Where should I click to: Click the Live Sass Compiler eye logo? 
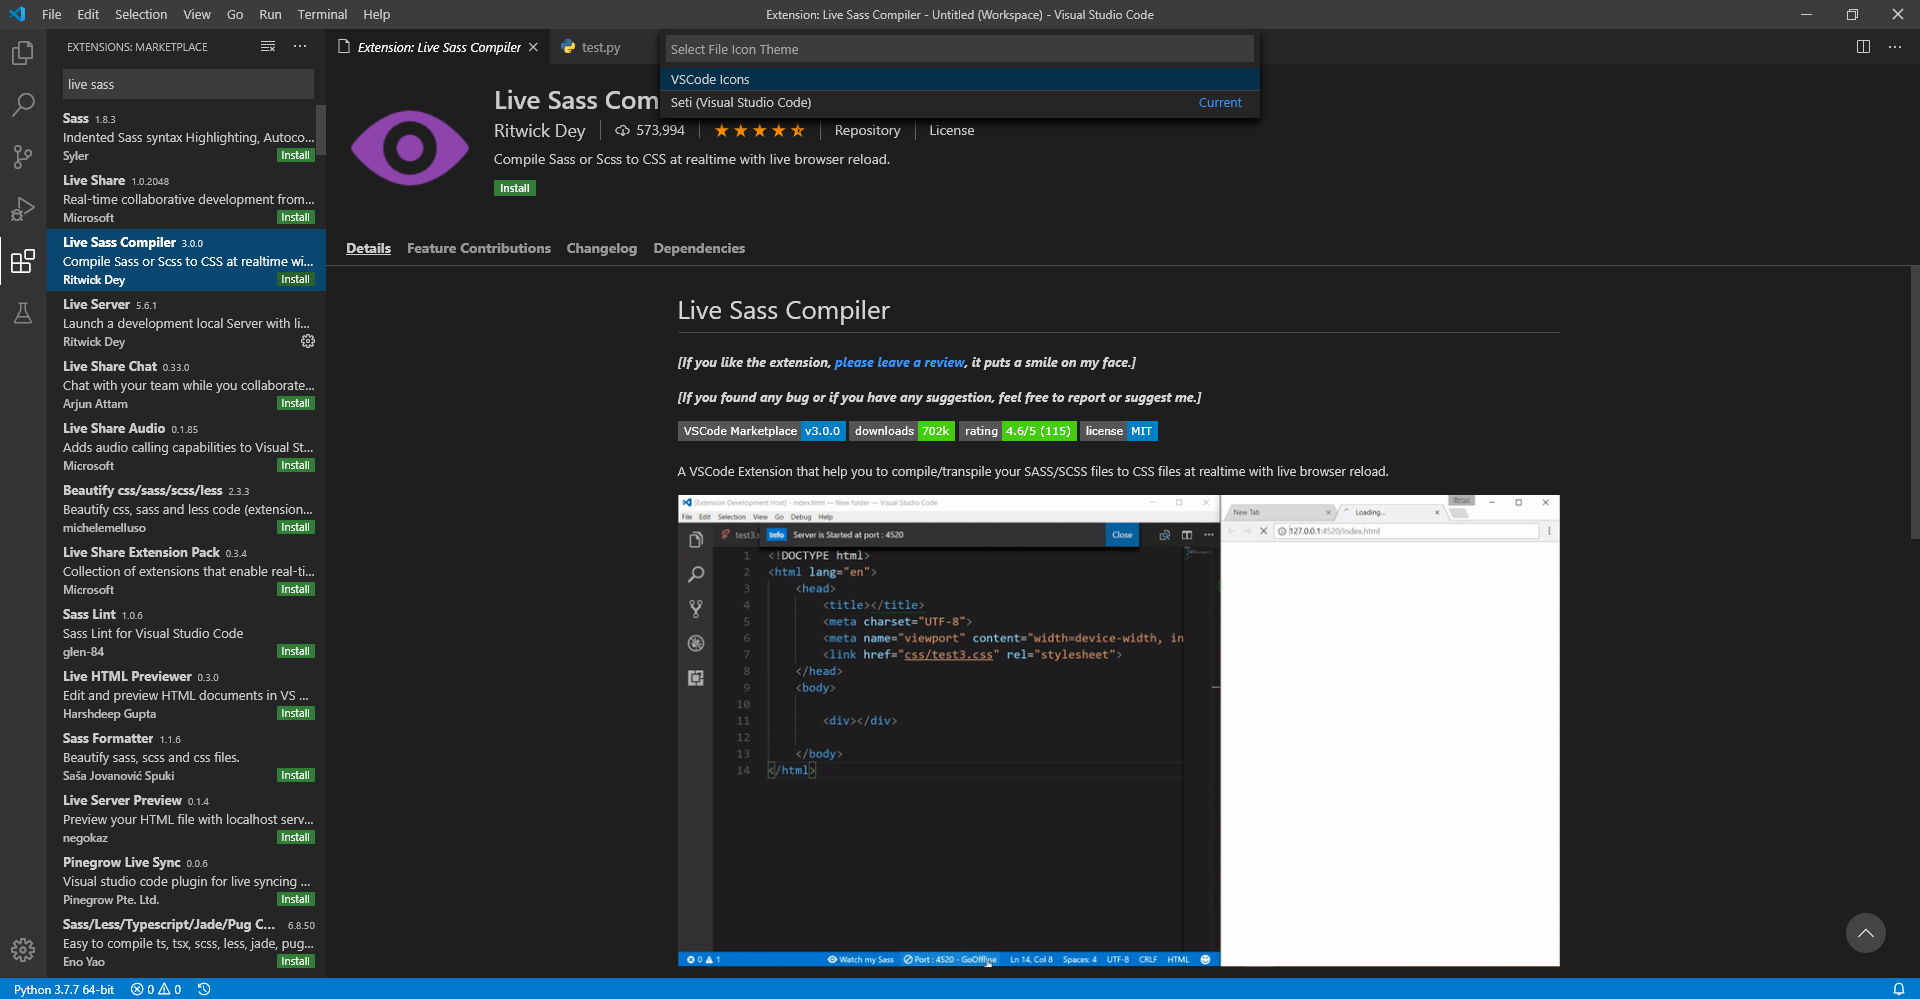[x=410, y=148]
